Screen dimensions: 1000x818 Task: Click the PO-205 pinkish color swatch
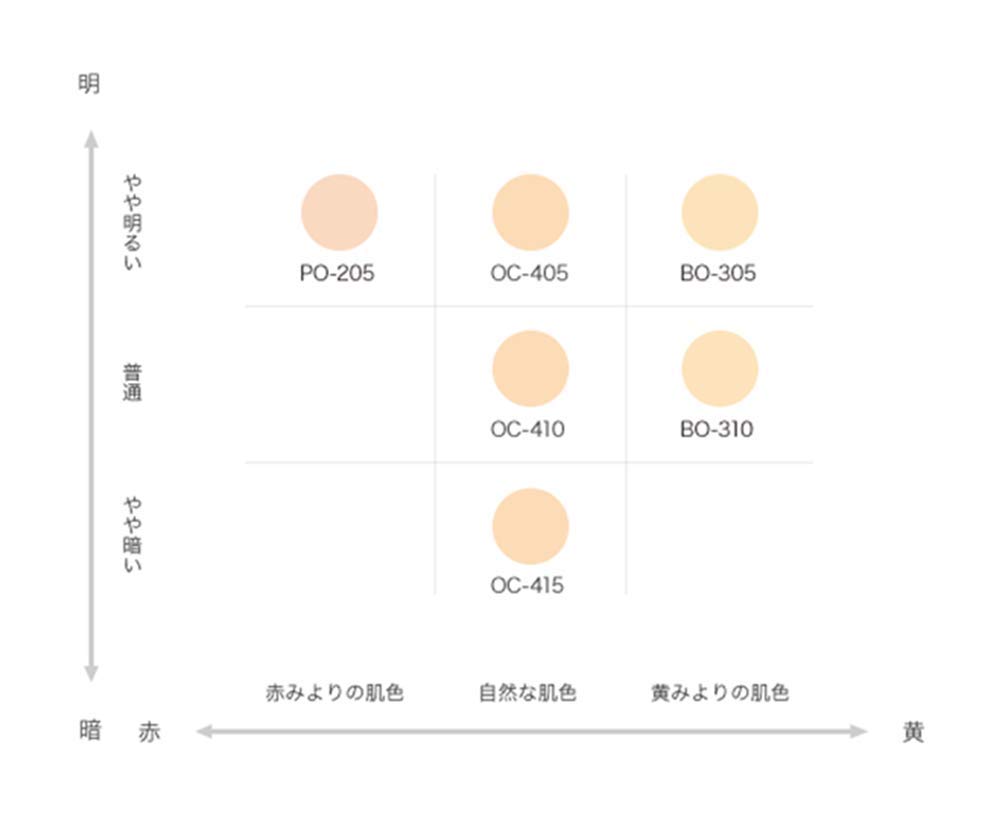point(339,212)
